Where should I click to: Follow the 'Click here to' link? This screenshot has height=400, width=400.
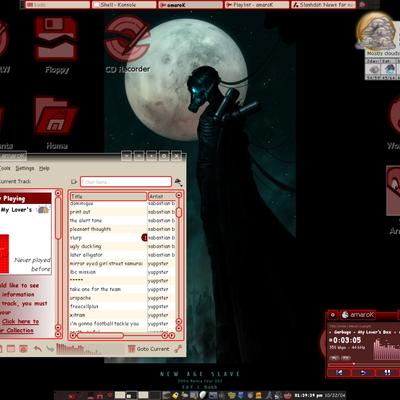coord(20,321)
